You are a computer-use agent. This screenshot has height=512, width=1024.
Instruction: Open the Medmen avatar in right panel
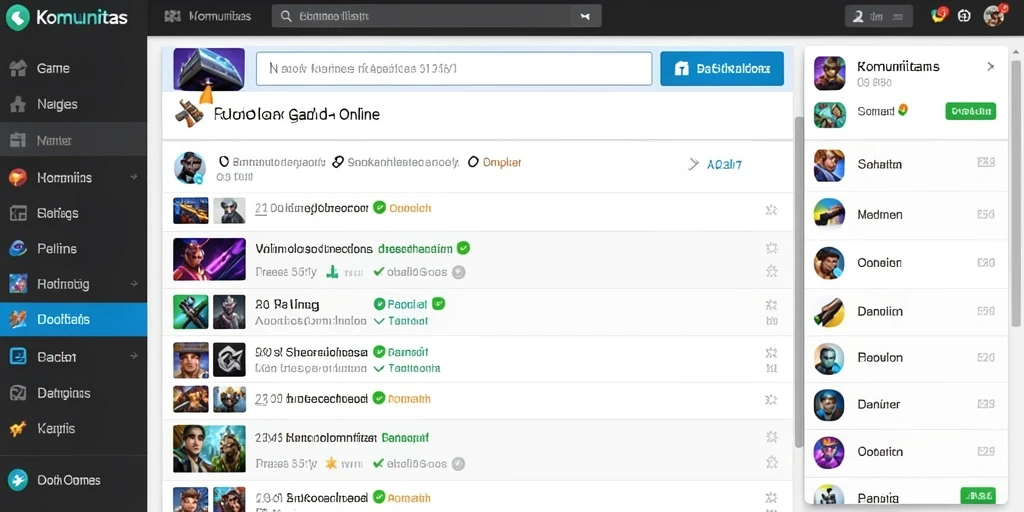point(829,214)
